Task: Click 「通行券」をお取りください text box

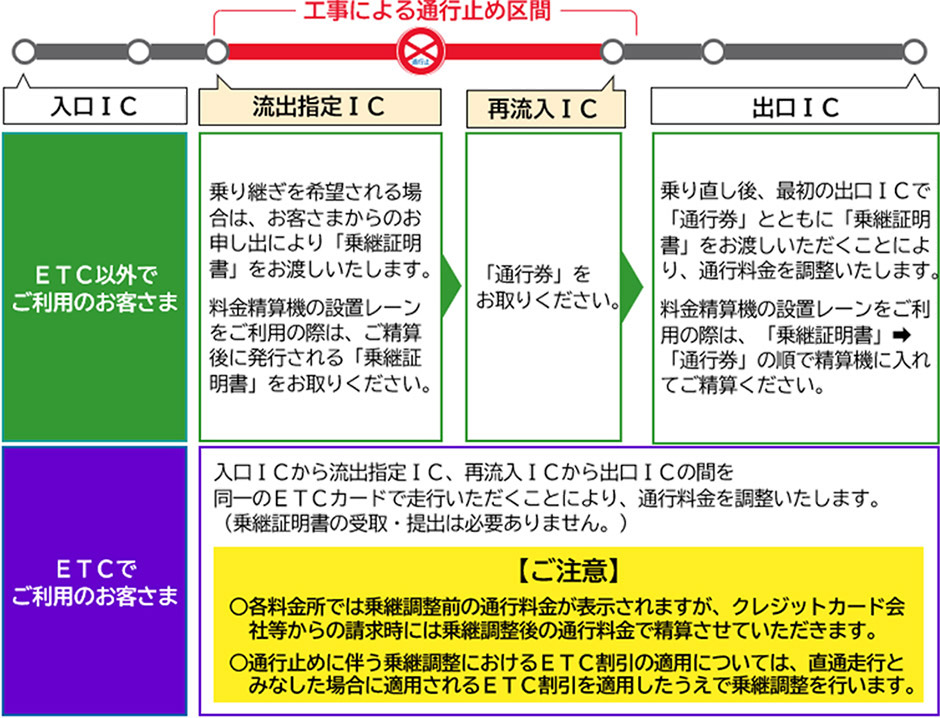Action: point(543,287)
